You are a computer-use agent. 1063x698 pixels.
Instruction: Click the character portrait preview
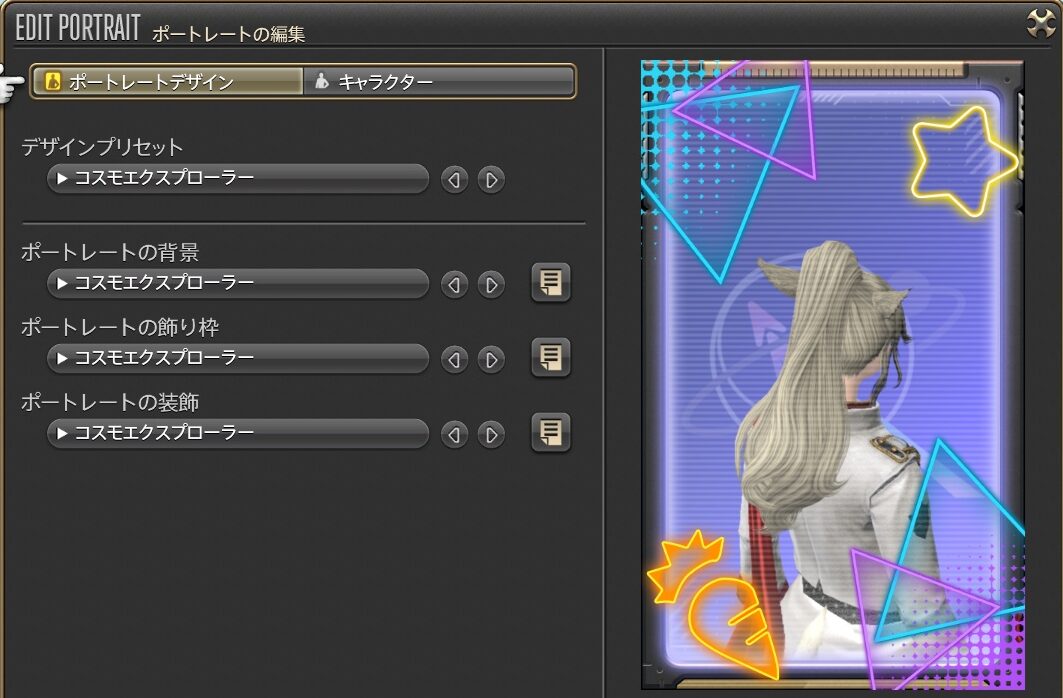pos(833,374)
